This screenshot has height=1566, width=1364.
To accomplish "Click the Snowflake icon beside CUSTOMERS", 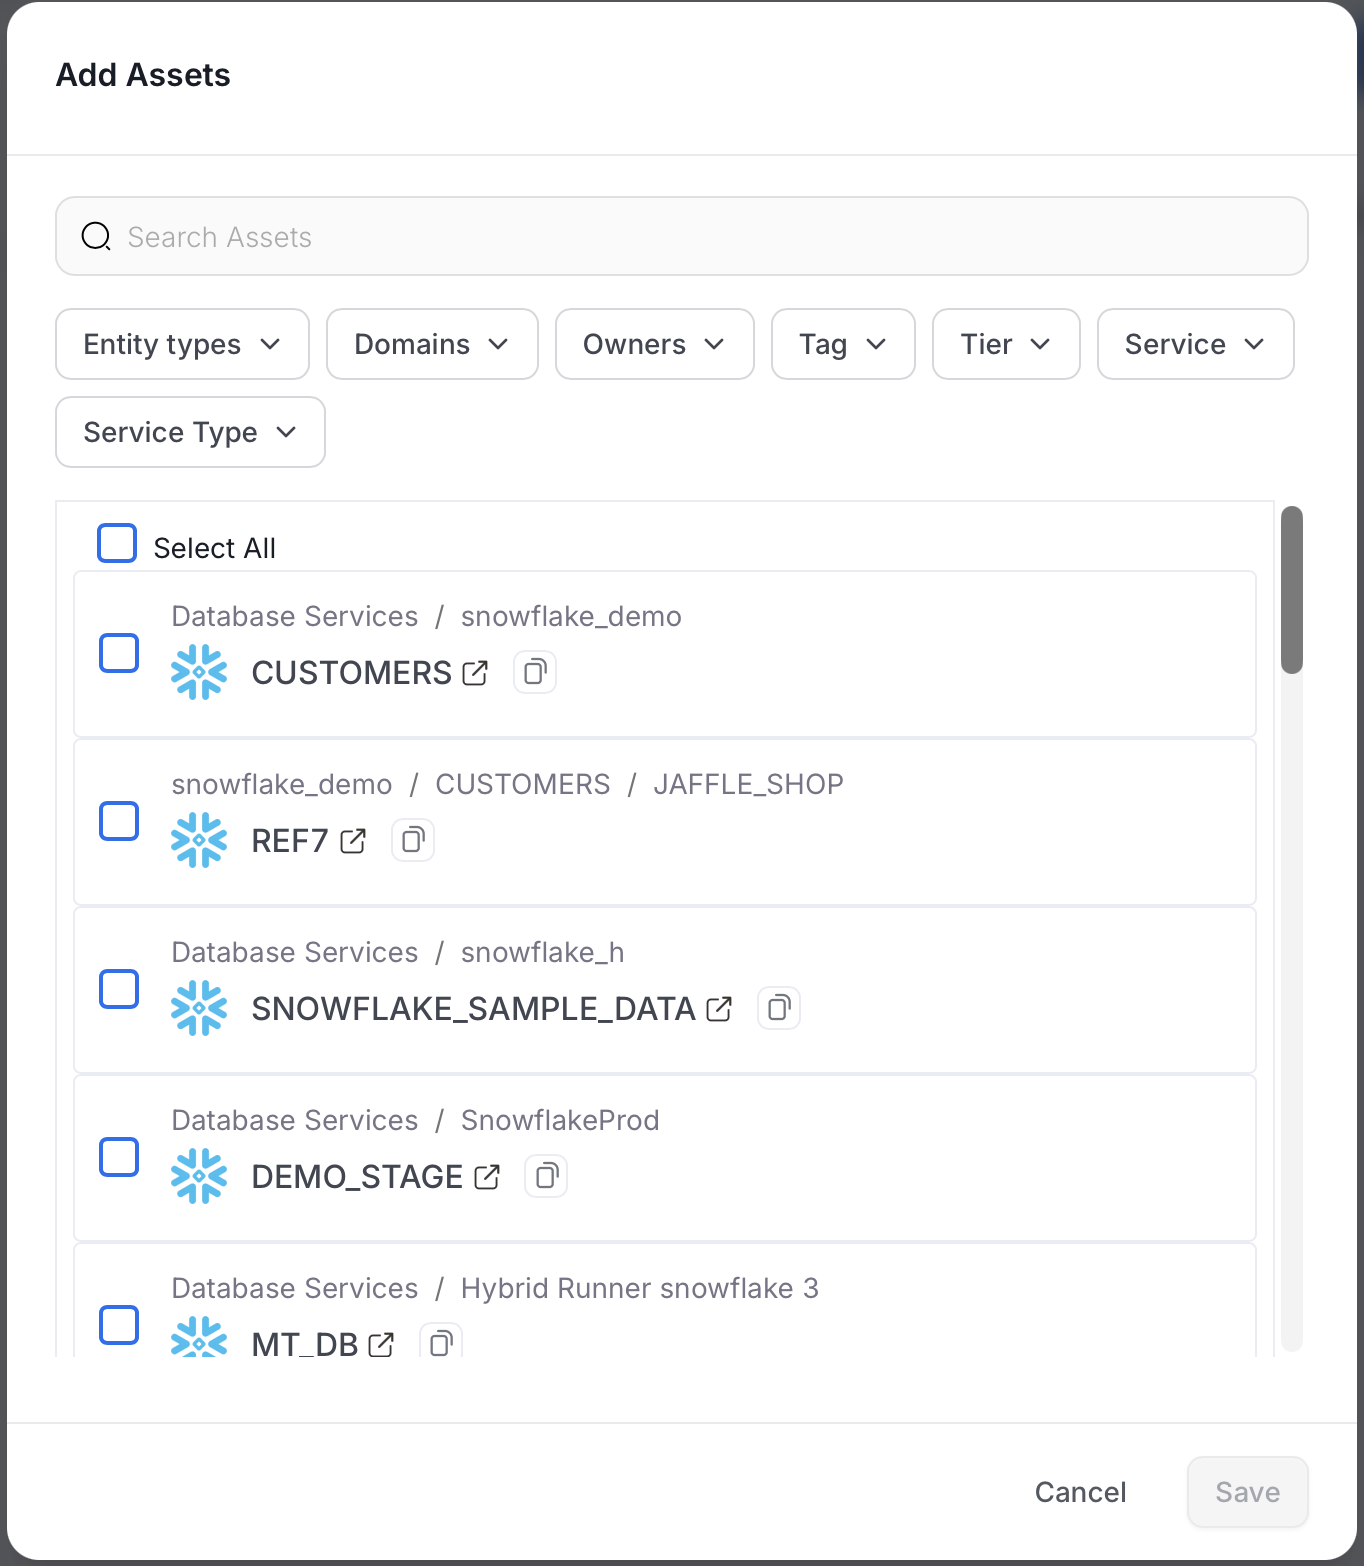I will (199, 672).
